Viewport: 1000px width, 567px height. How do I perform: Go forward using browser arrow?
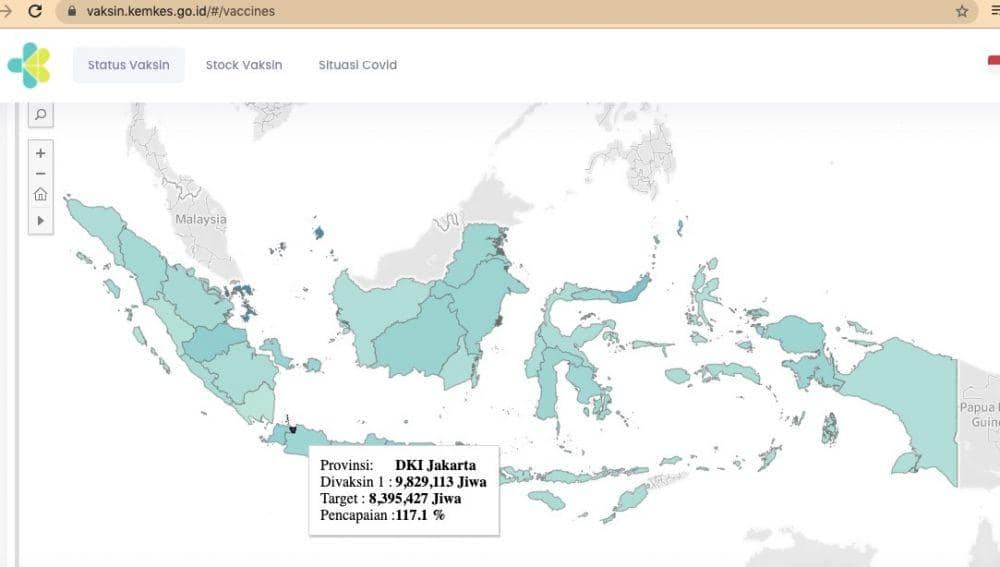(x=4, y=12)
